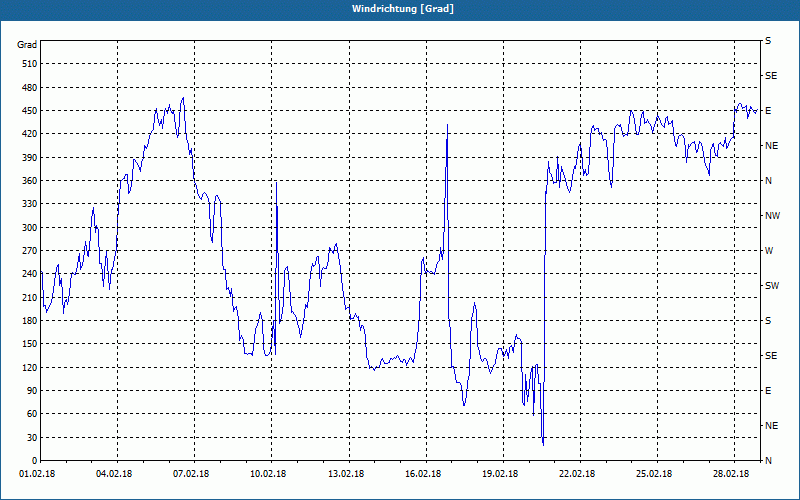Click the 16.02.18 date label
The image size is (800, 500).
(423, 474)
